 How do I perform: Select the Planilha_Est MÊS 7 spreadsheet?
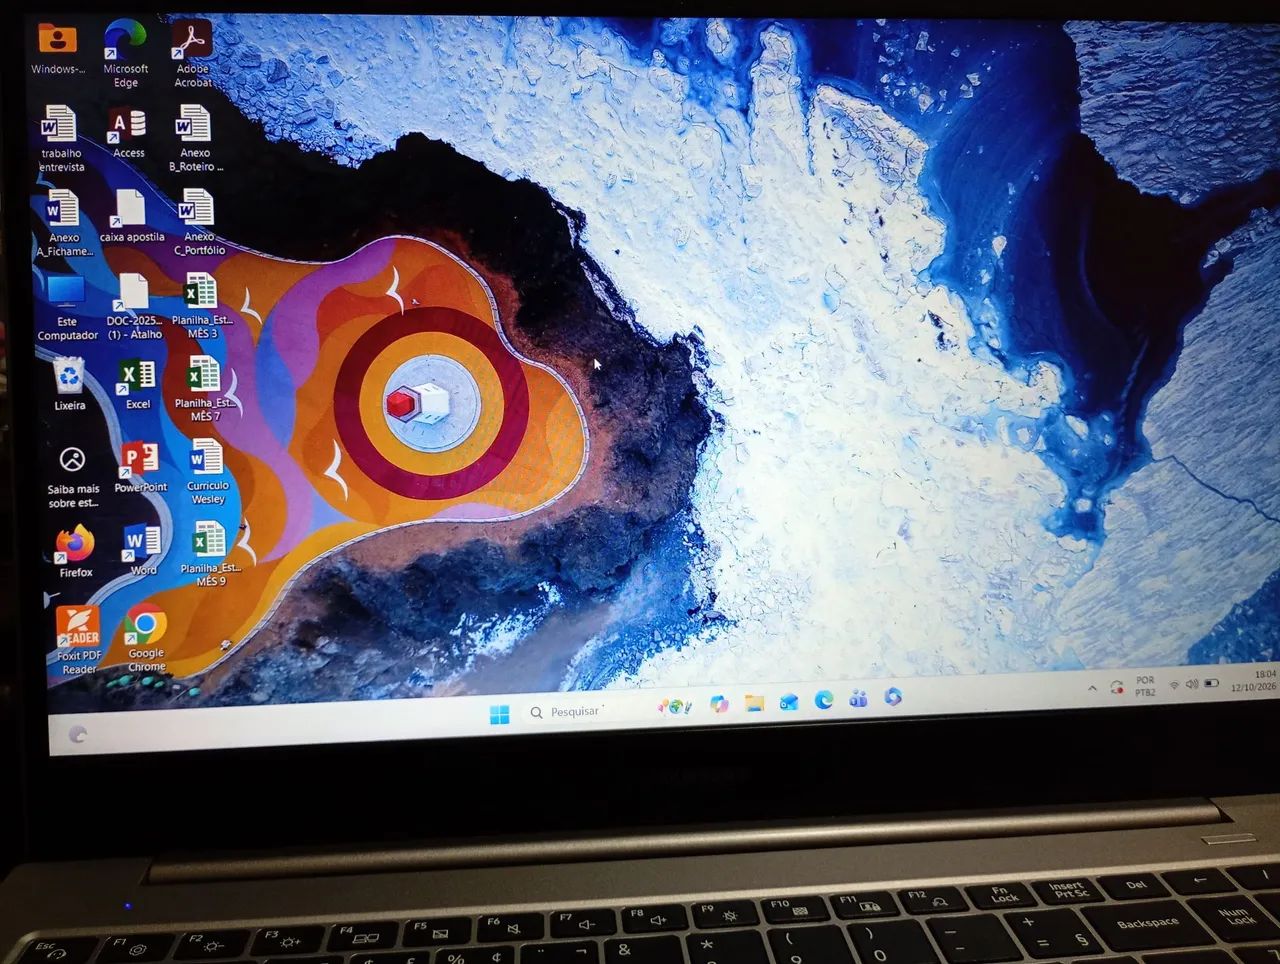[x=205, y=390]
